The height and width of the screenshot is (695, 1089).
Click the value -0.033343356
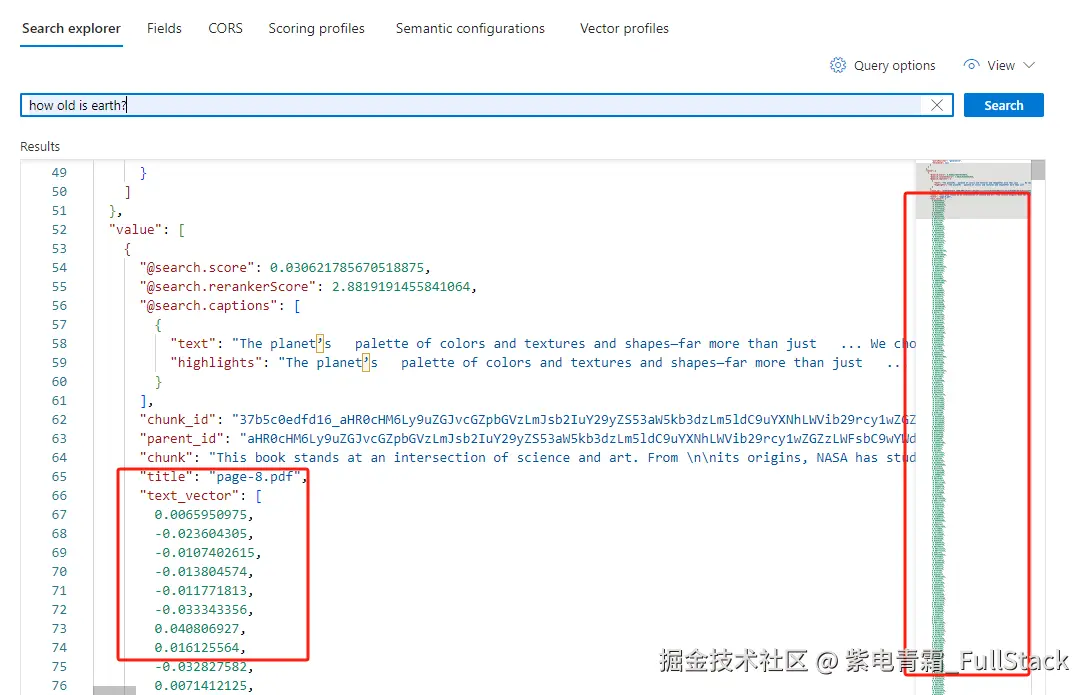click(201, 610)
